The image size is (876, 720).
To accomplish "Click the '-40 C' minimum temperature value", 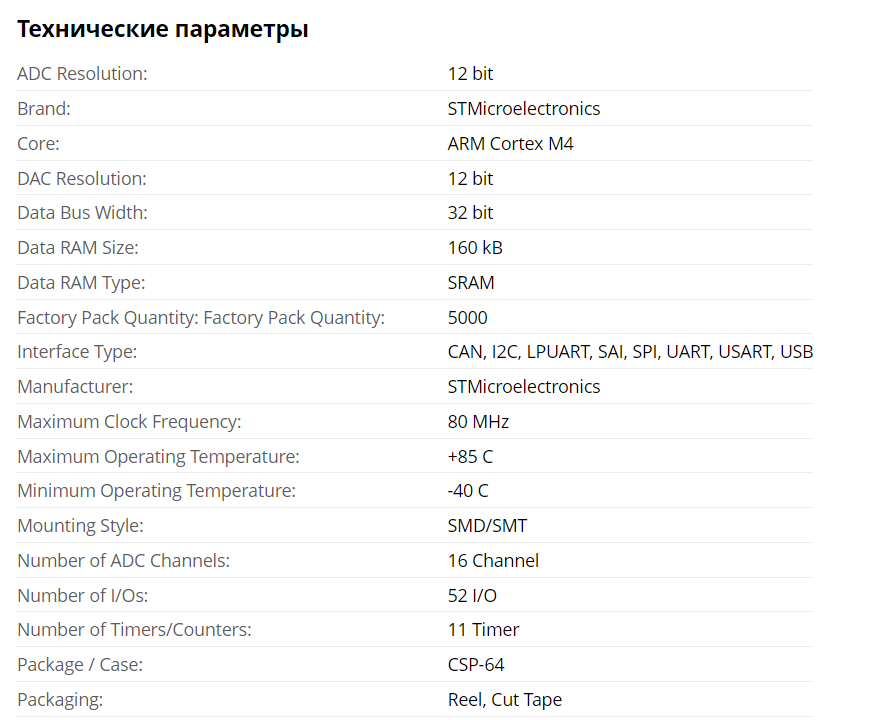I will tap(468, 491).
